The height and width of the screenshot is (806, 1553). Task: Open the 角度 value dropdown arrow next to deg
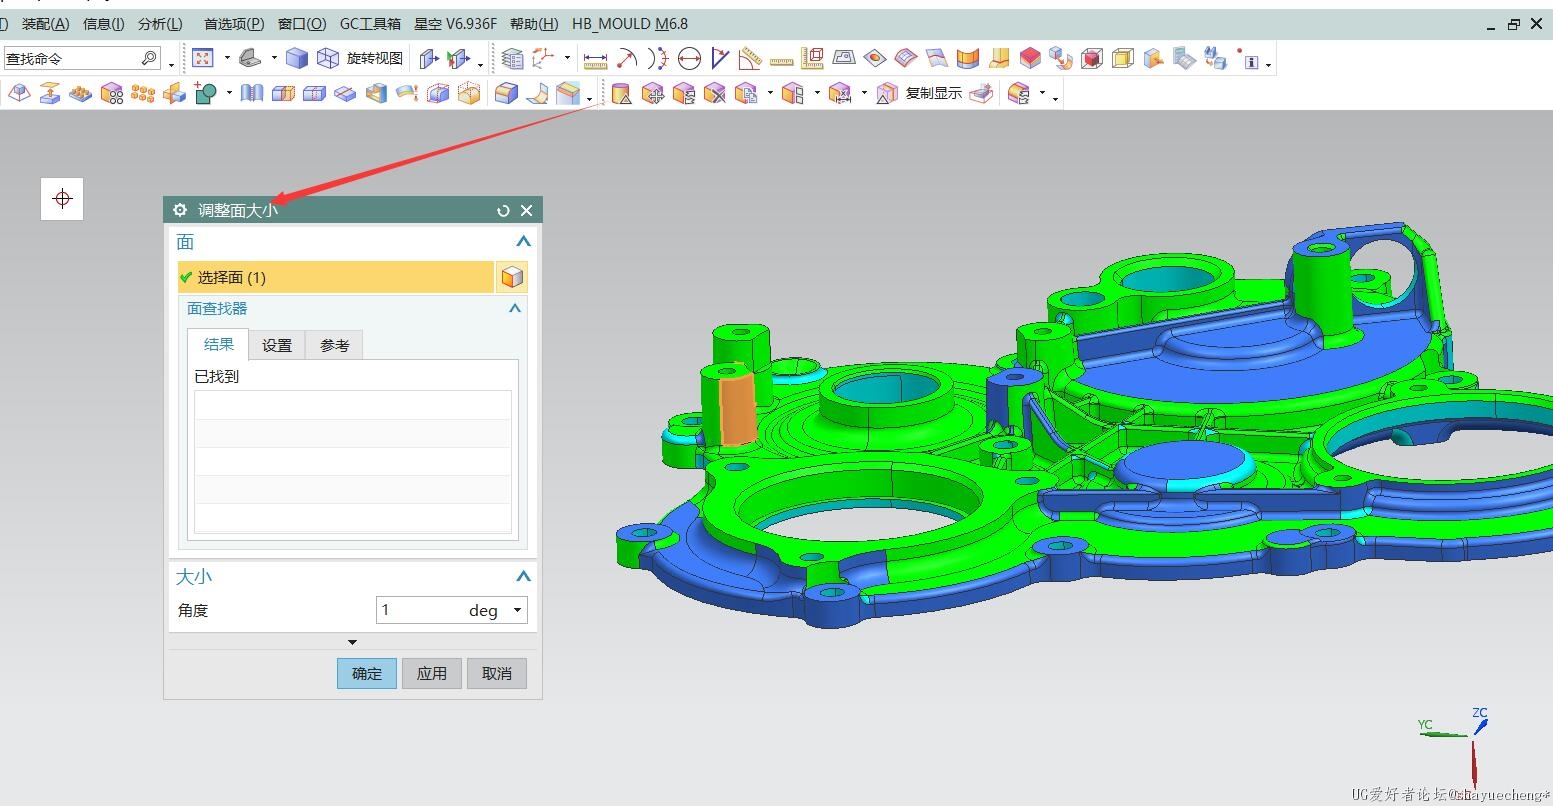[517, 610]
